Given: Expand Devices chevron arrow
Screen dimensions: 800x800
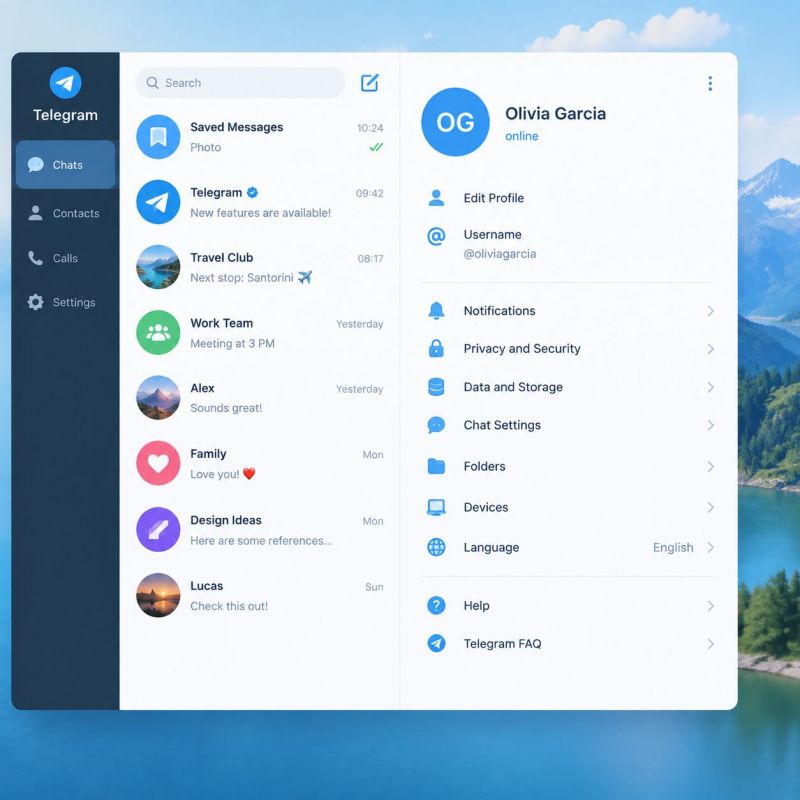Looking at the screenshot, I should [710, 507].
